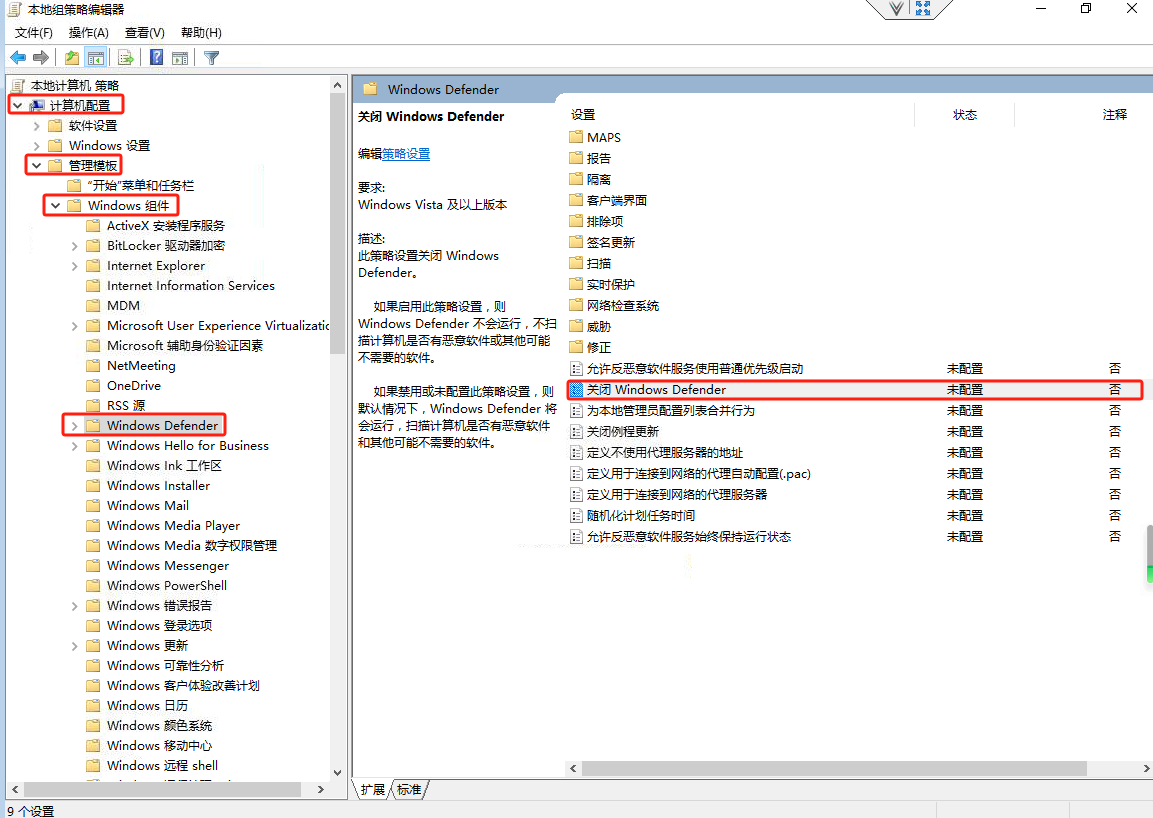The image size is (1153, 818).
Task: Expand the Windows Defender tree node
Action: pyautogui.click(x=75, y=425)
